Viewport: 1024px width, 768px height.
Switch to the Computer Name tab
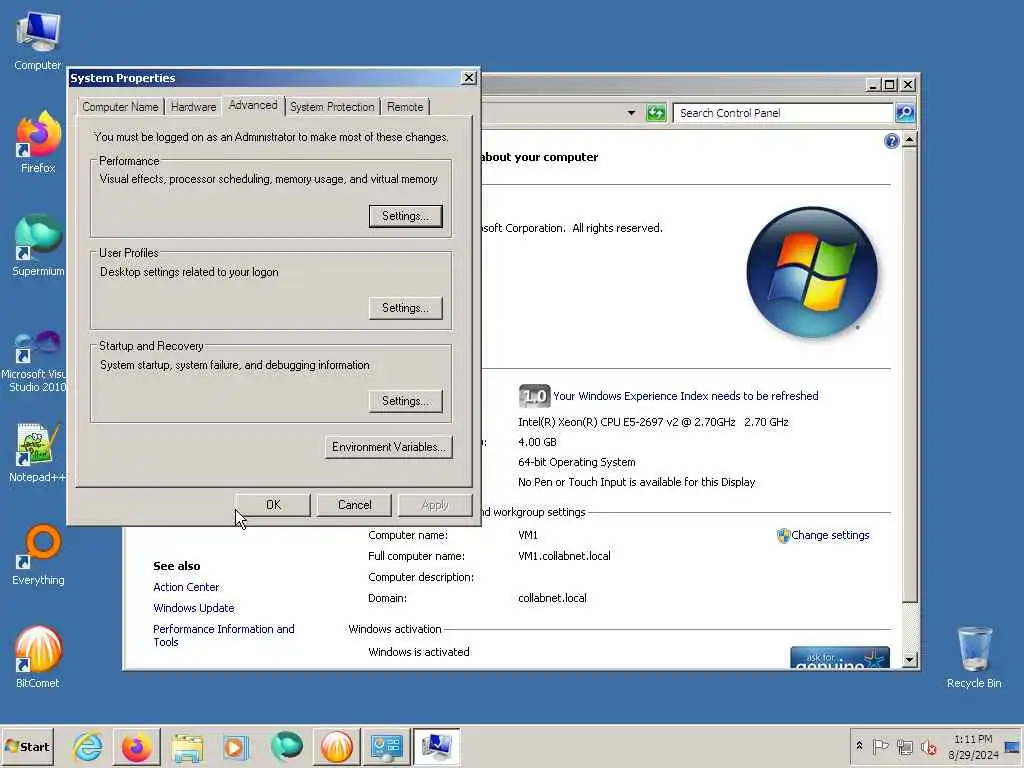coord(120,106)
